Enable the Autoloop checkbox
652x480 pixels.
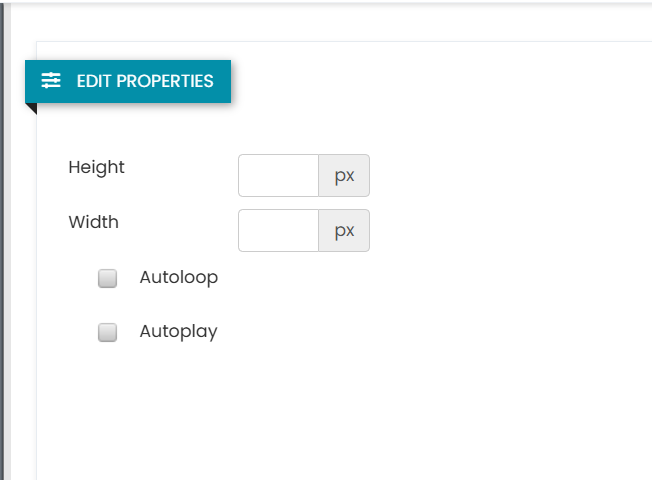pos(107,278)
